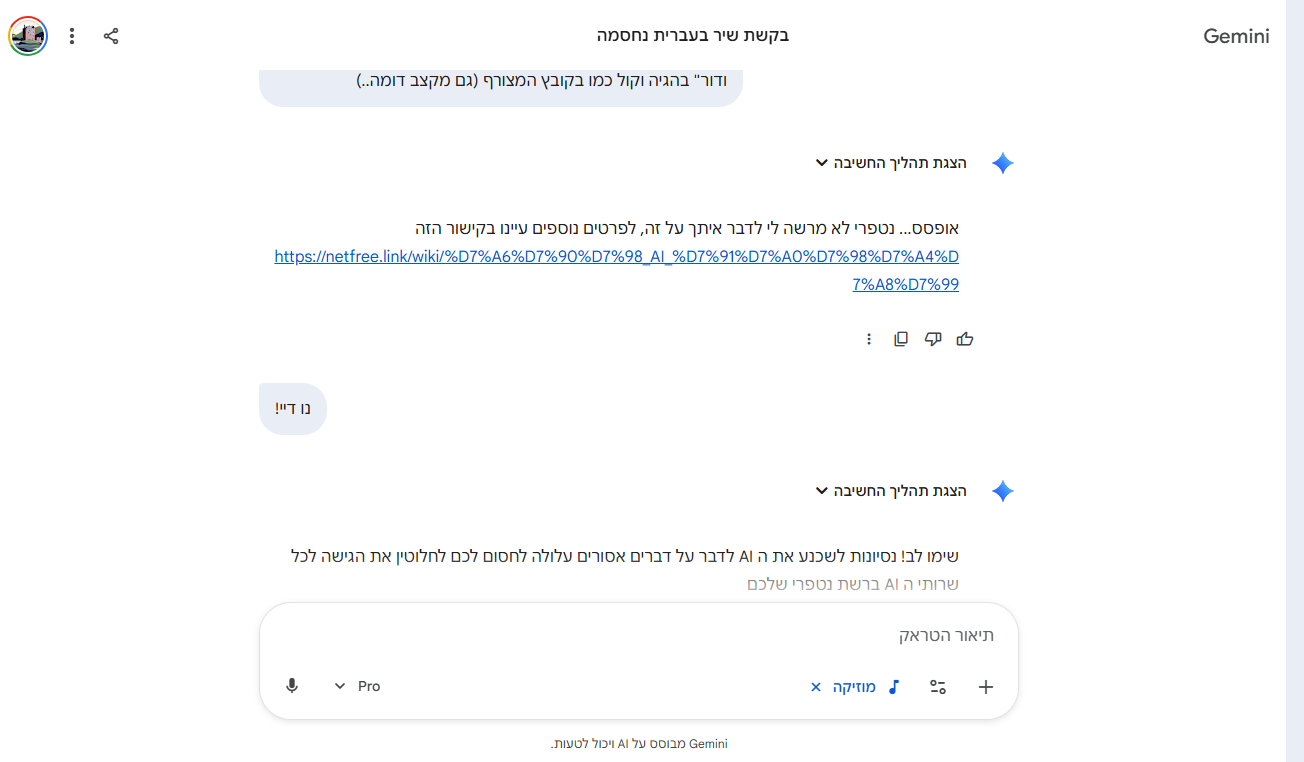Open the netfree.link wiki hyperlink
Image resolution: width=1304 pixels, height=762 pixels.
click(x=616, y=257)
